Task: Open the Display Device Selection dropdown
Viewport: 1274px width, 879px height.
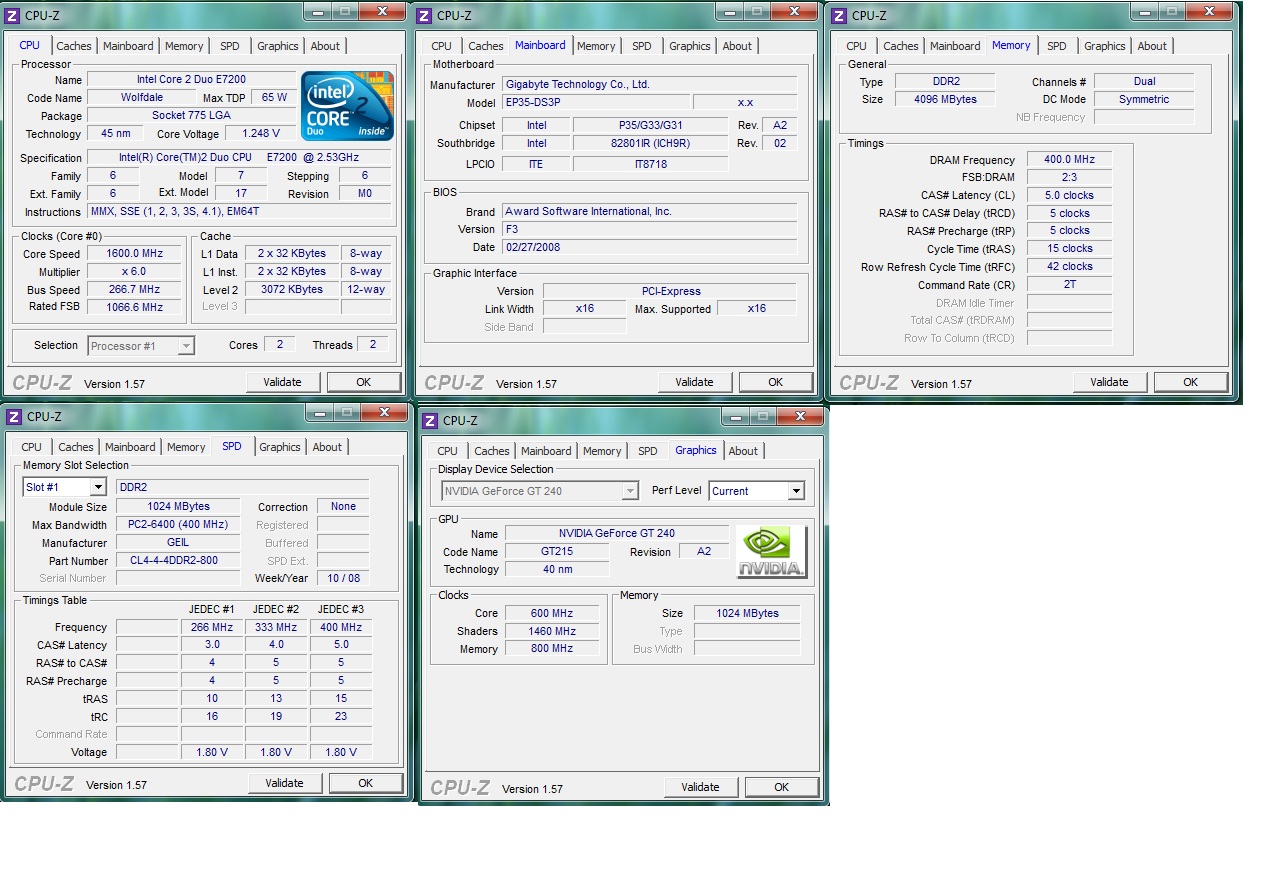Action: (629, 491)
